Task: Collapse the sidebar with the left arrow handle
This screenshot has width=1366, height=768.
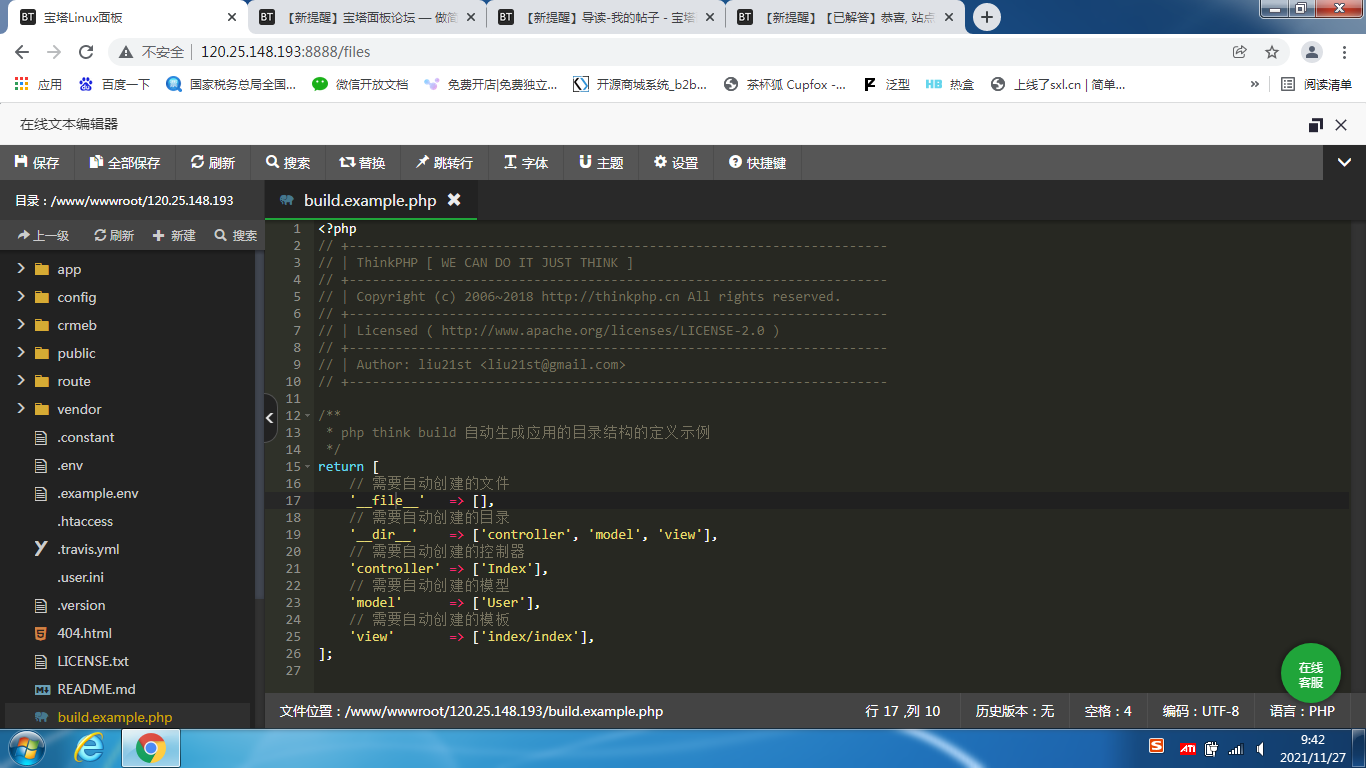Action: coord(270,418)
